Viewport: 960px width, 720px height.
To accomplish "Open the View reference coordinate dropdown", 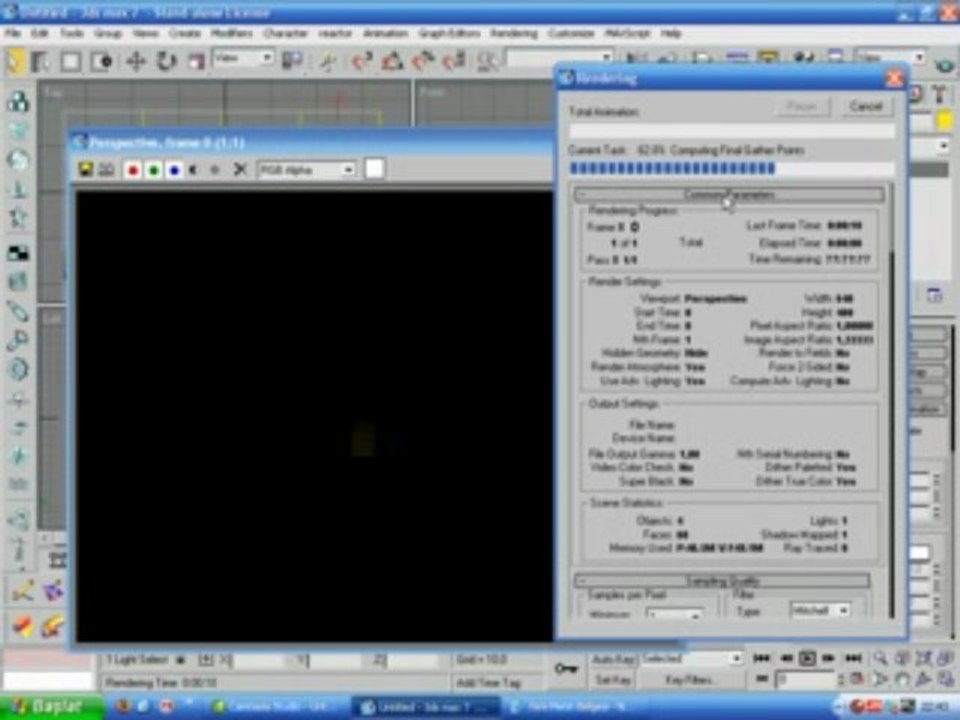I will tap(243, 58).
